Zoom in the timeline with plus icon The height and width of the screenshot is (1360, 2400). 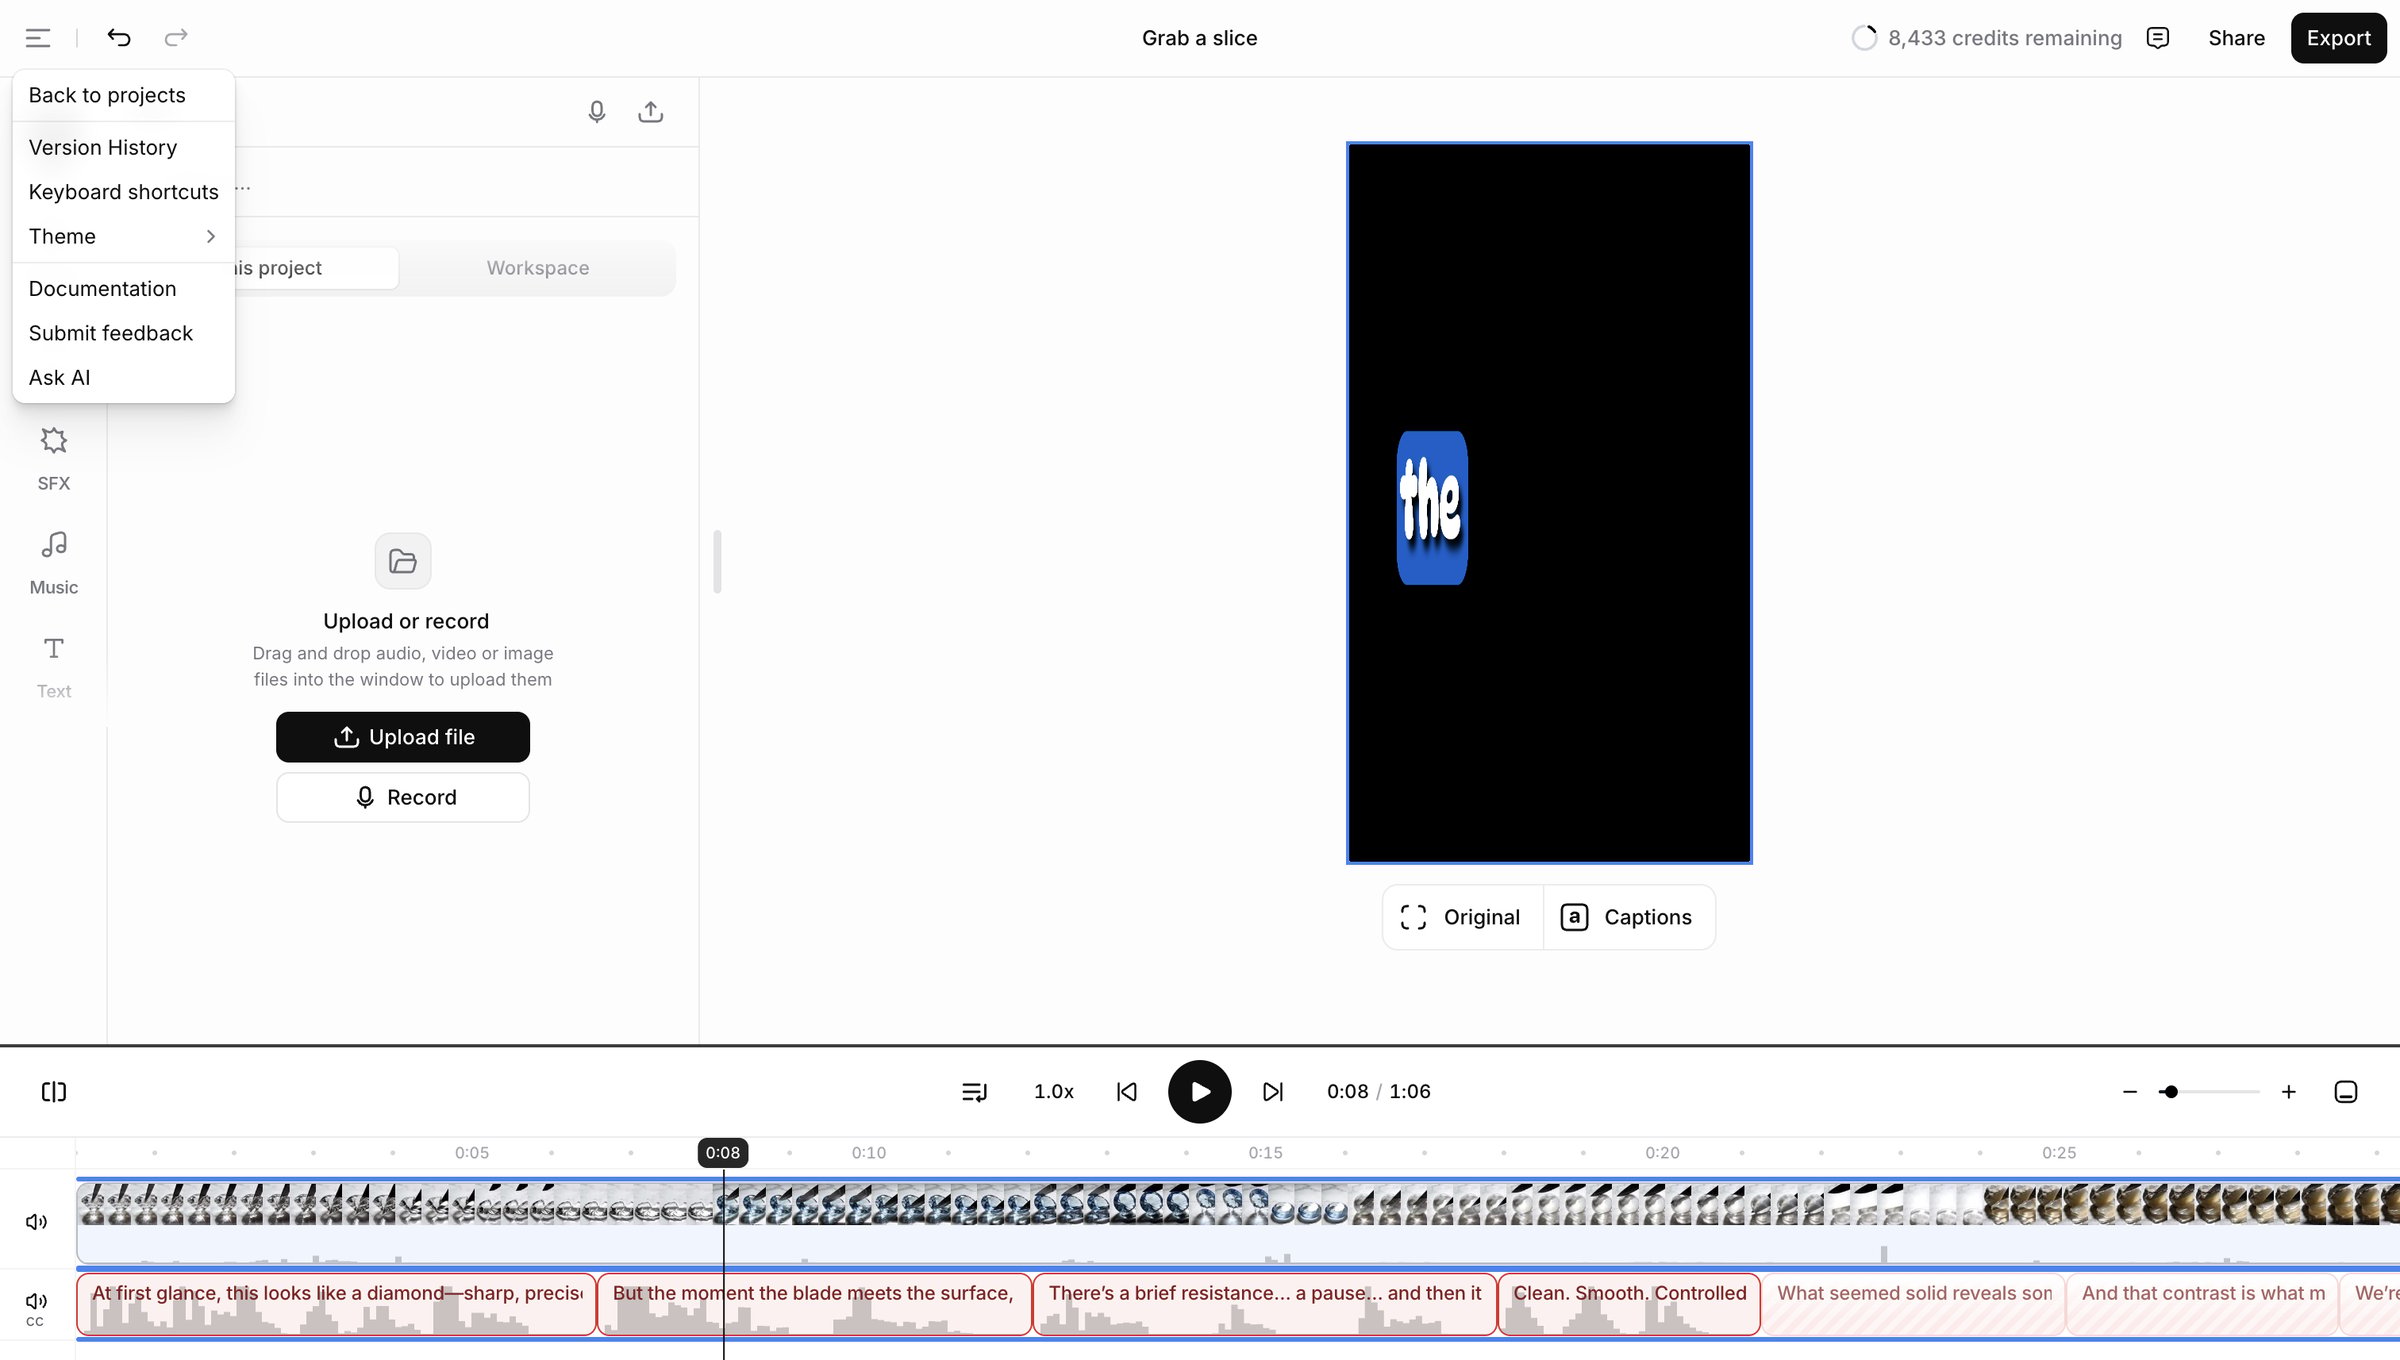(2288, 1091)
